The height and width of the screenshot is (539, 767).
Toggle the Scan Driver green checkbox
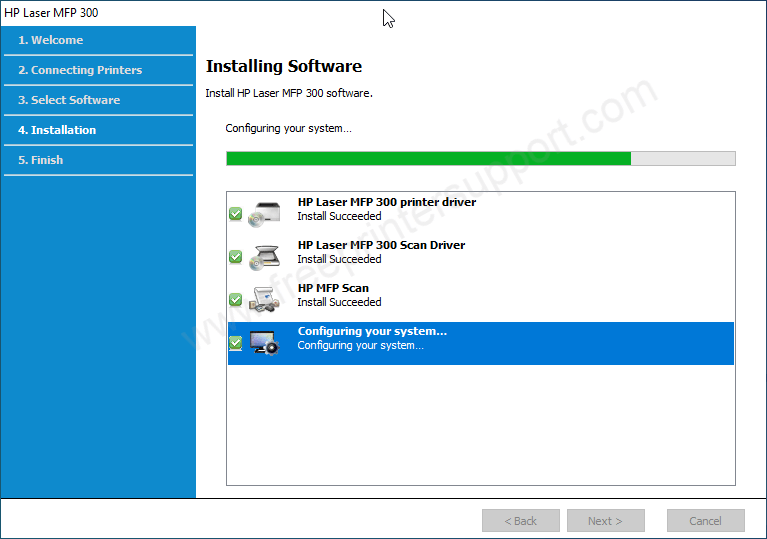235,256
